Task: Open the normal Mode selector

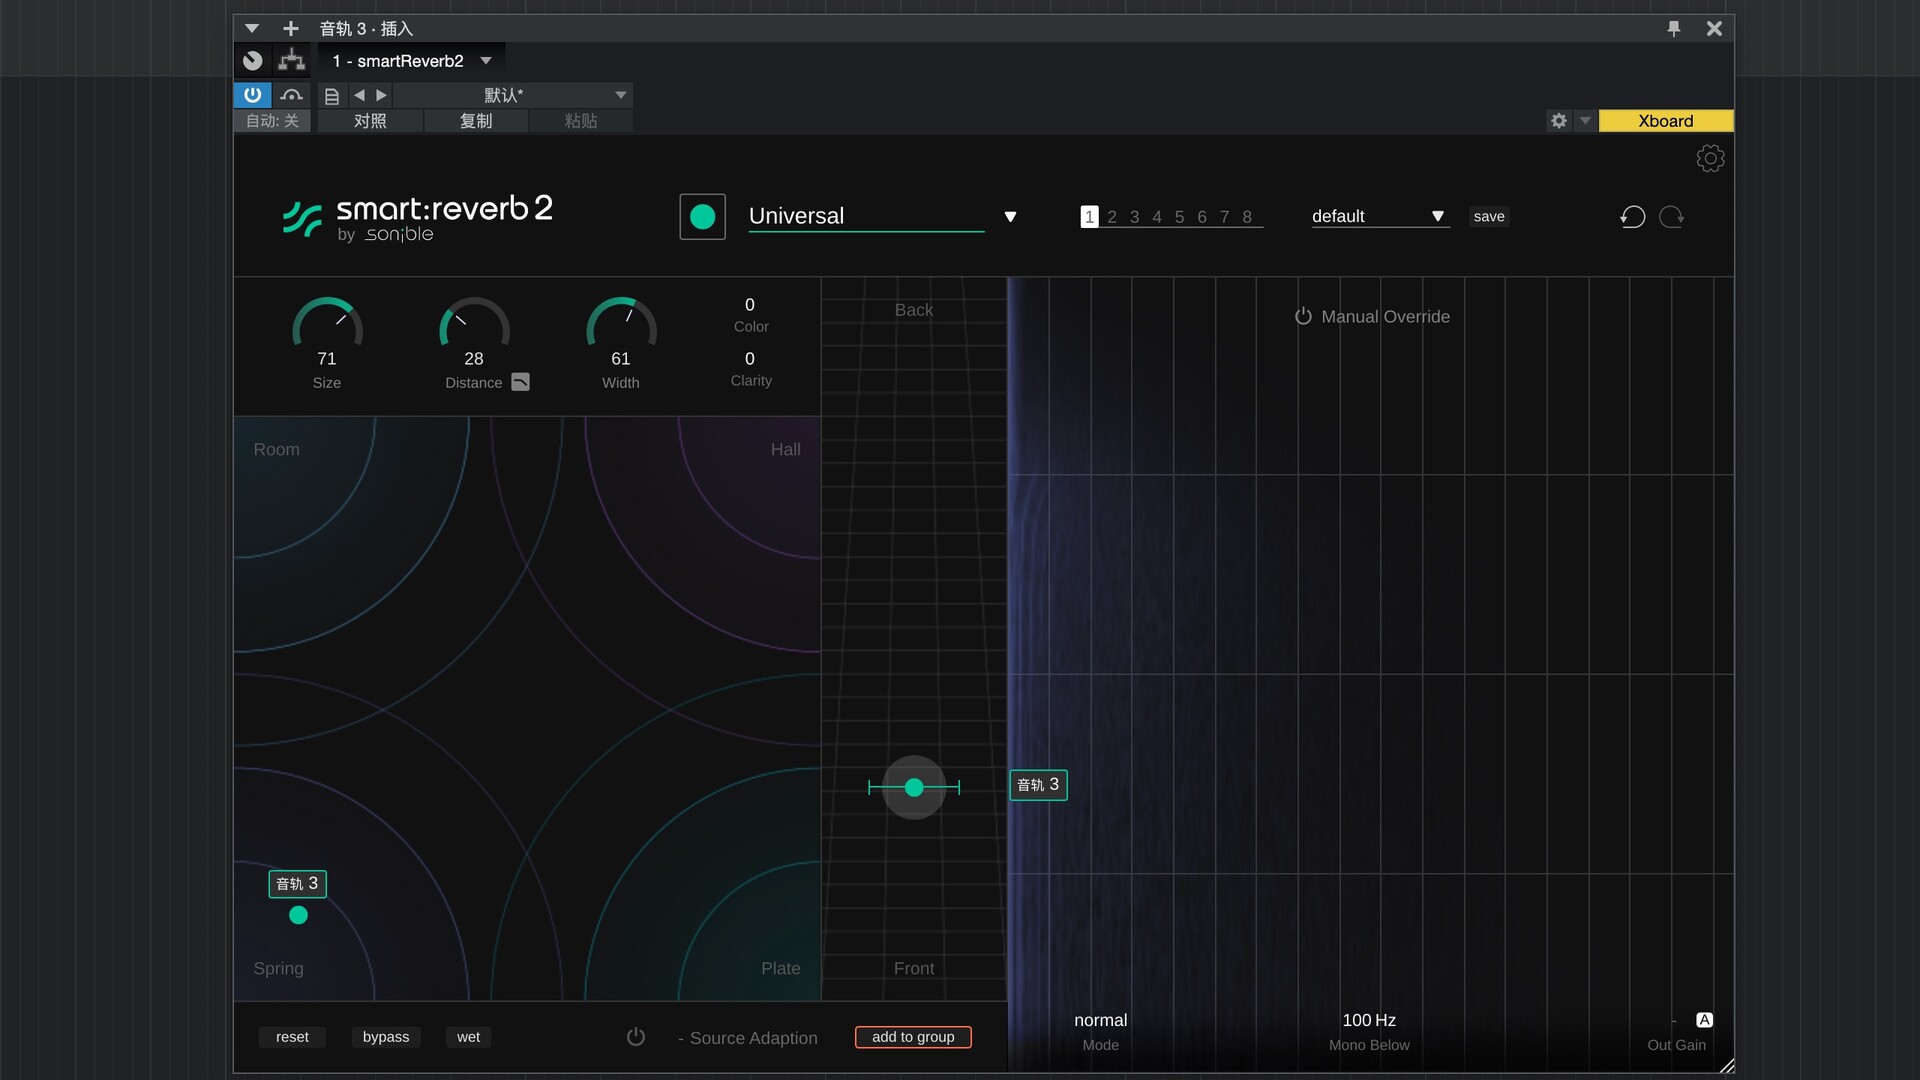Action: click(1100, 1020)
